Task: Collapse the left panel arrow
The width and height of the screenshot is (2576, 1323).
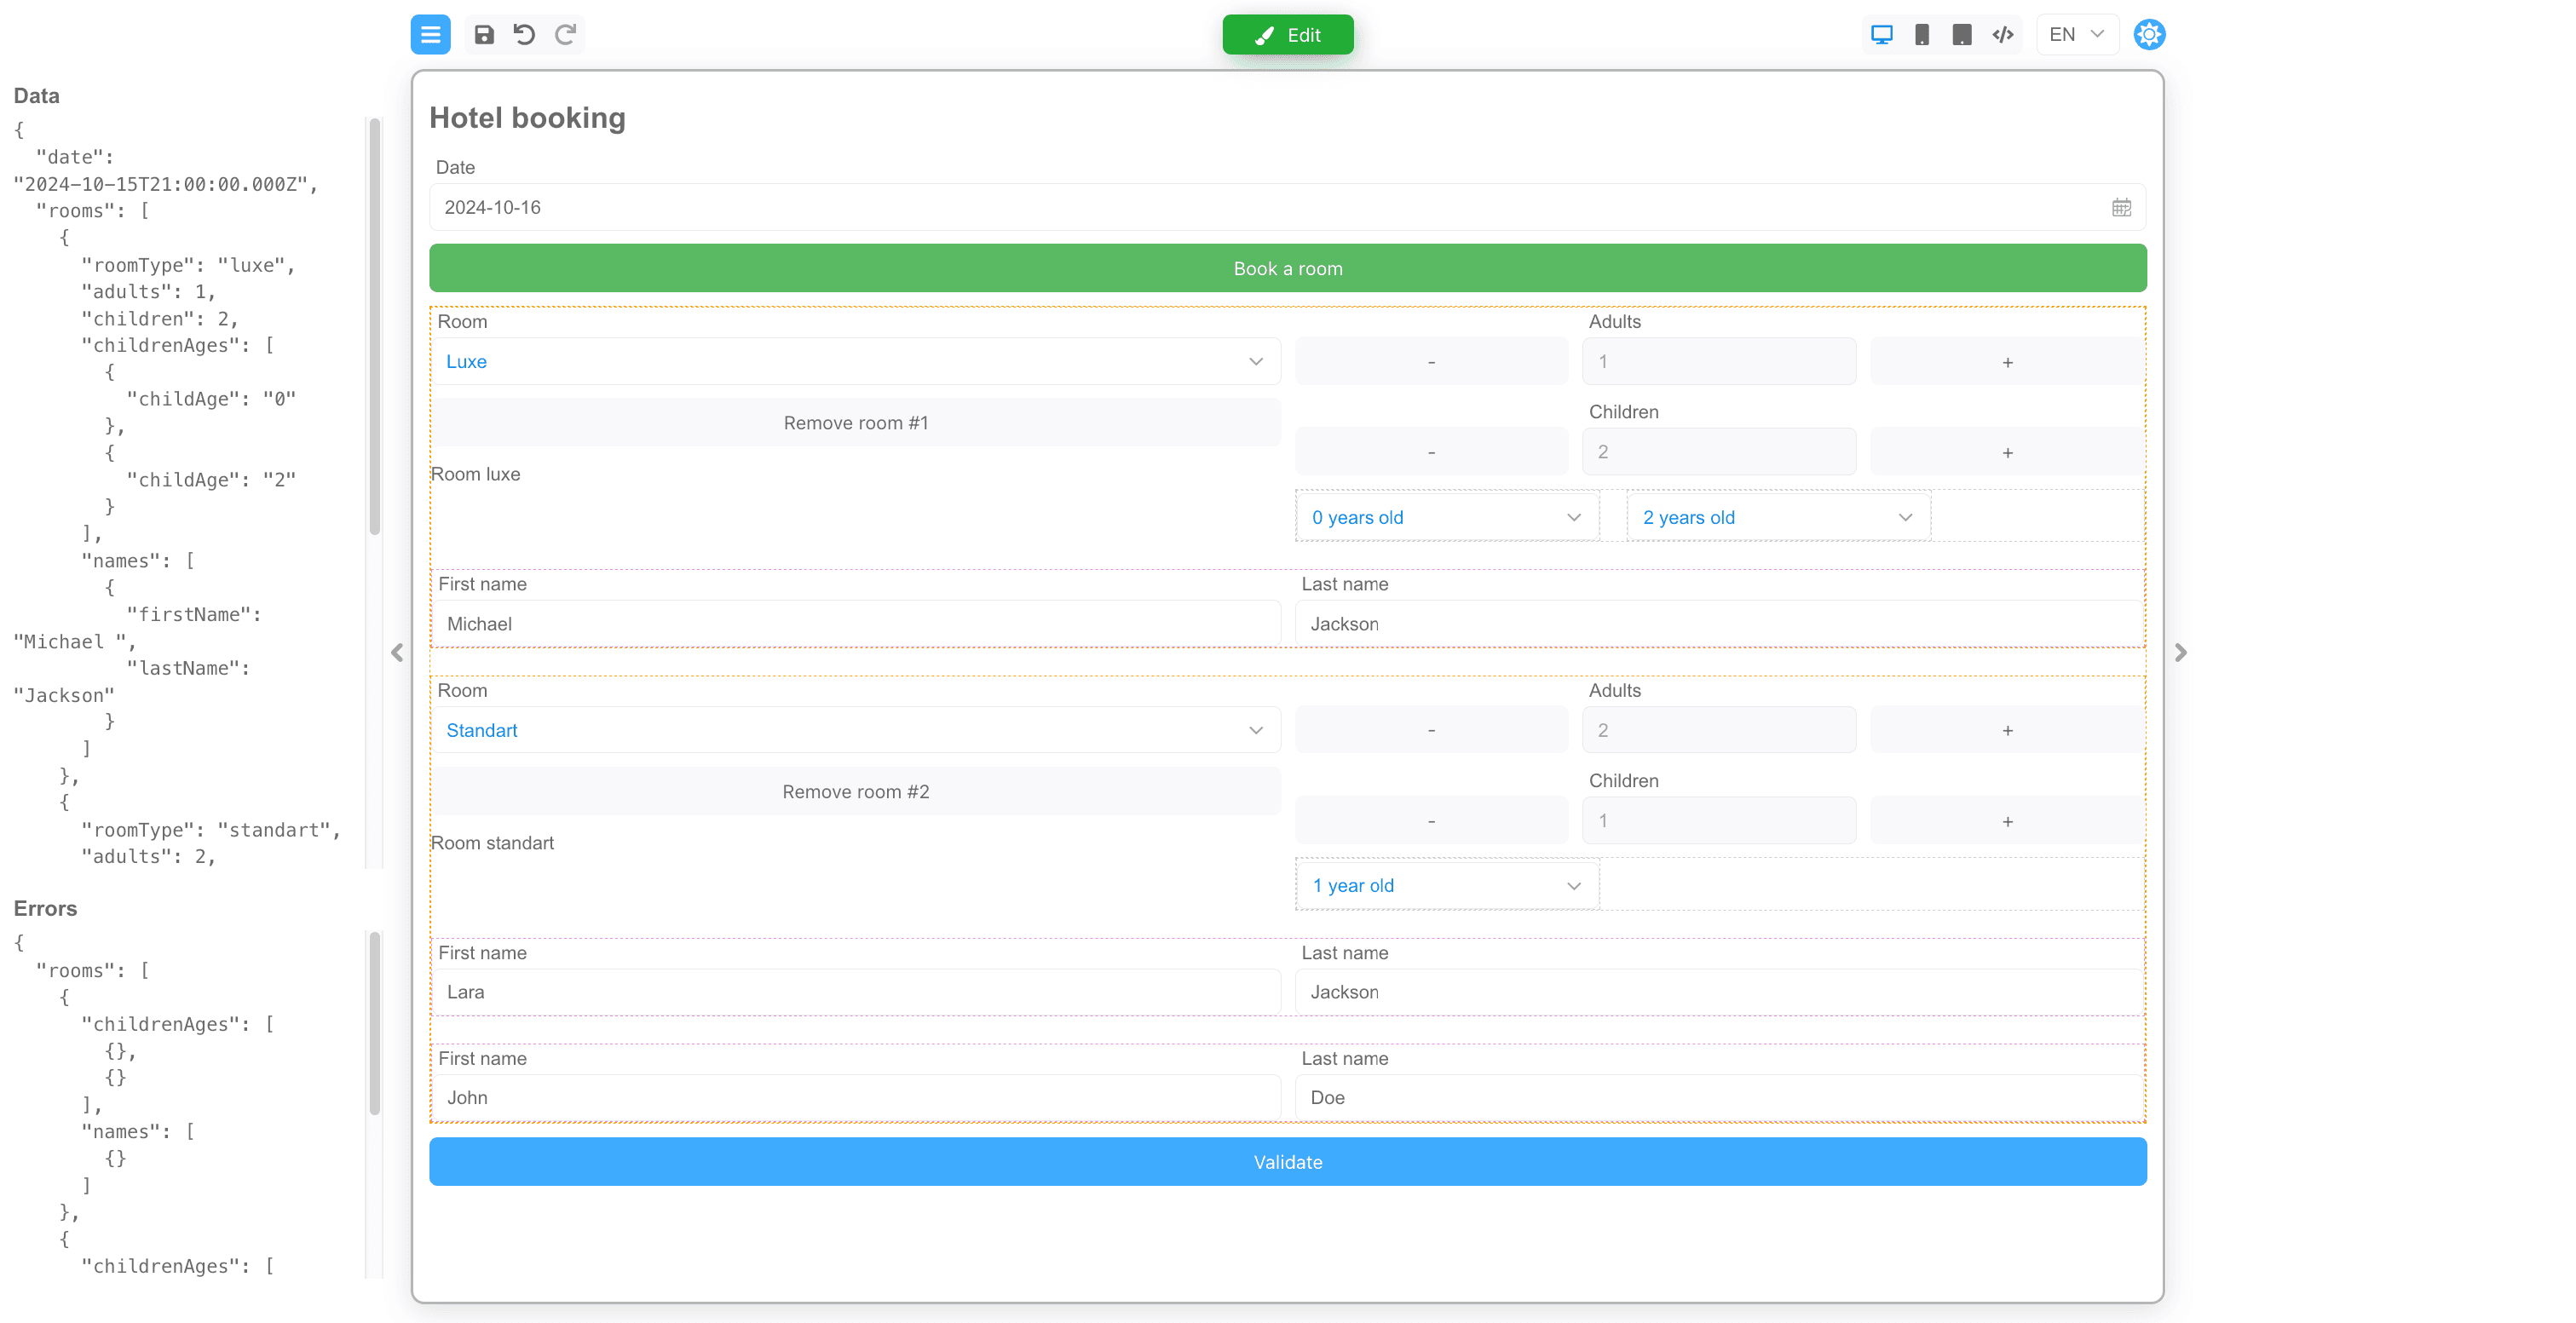Action: (397, 653)
